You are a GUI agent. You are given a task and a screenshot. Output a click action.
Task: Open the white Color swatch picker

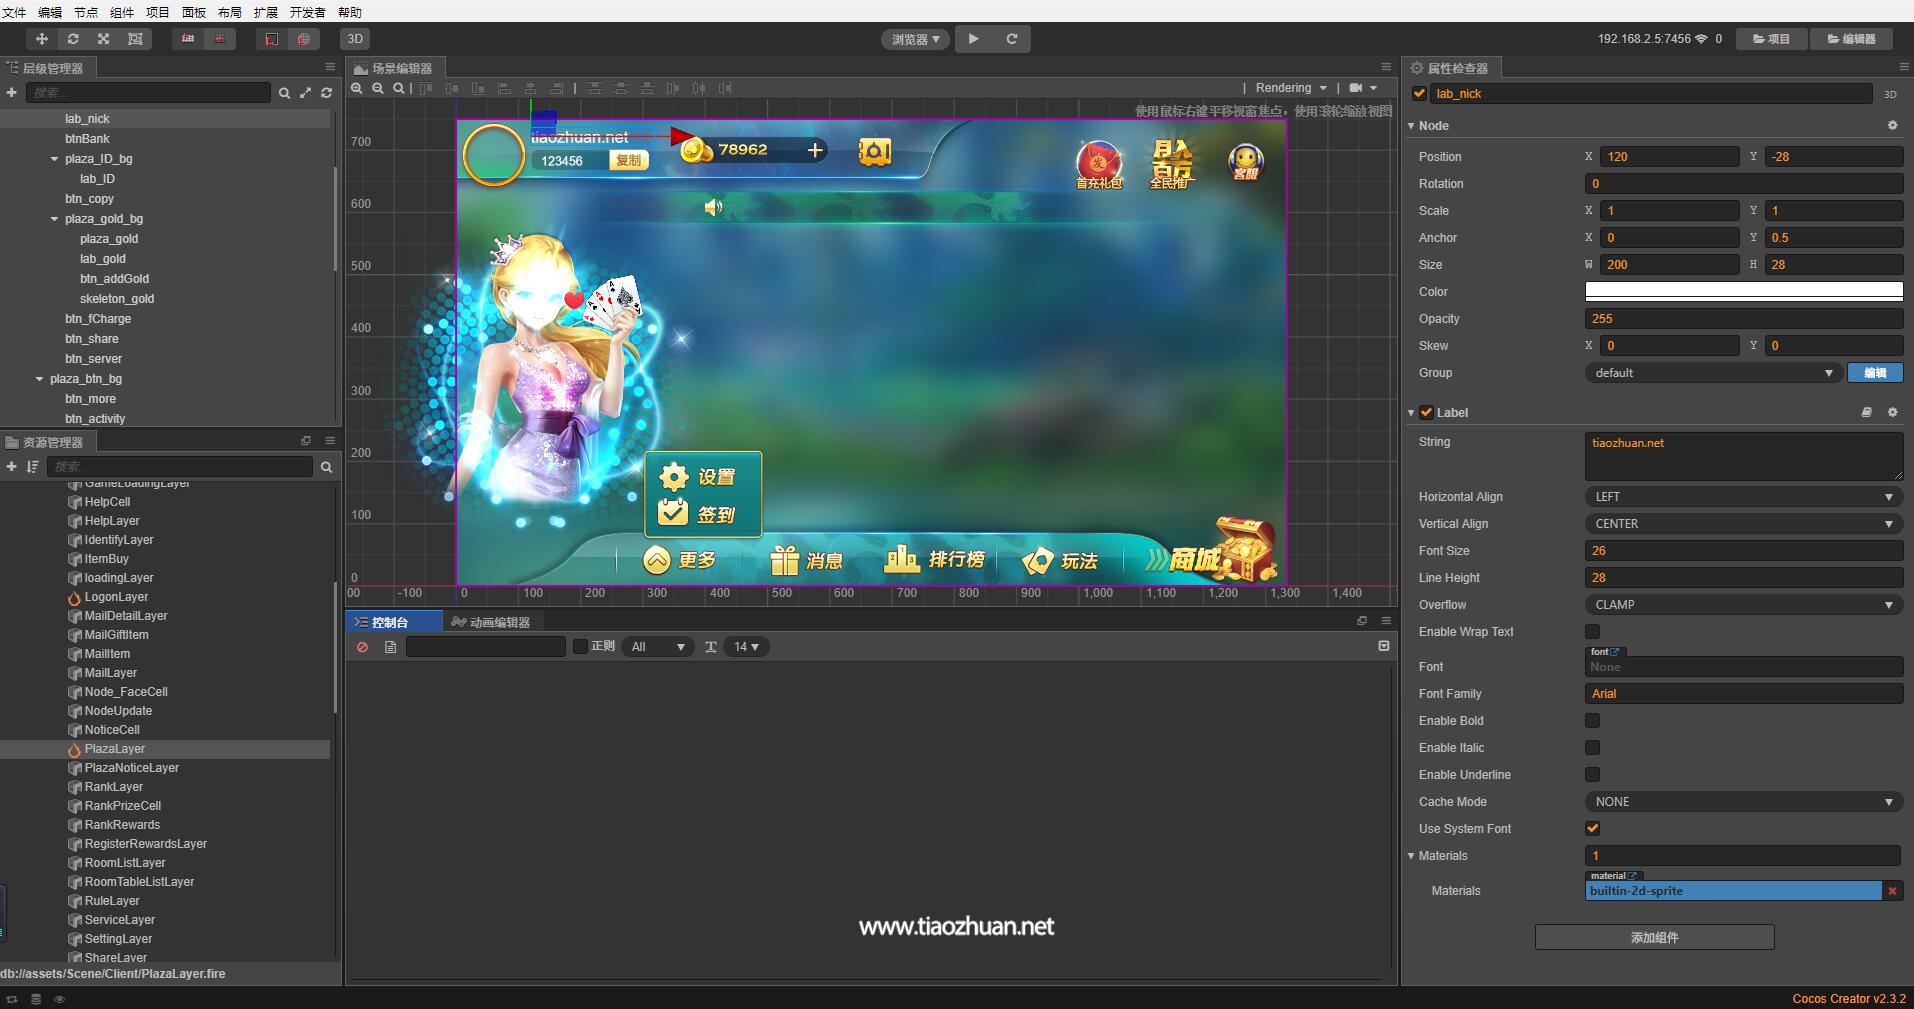(x=1743, y=292)
